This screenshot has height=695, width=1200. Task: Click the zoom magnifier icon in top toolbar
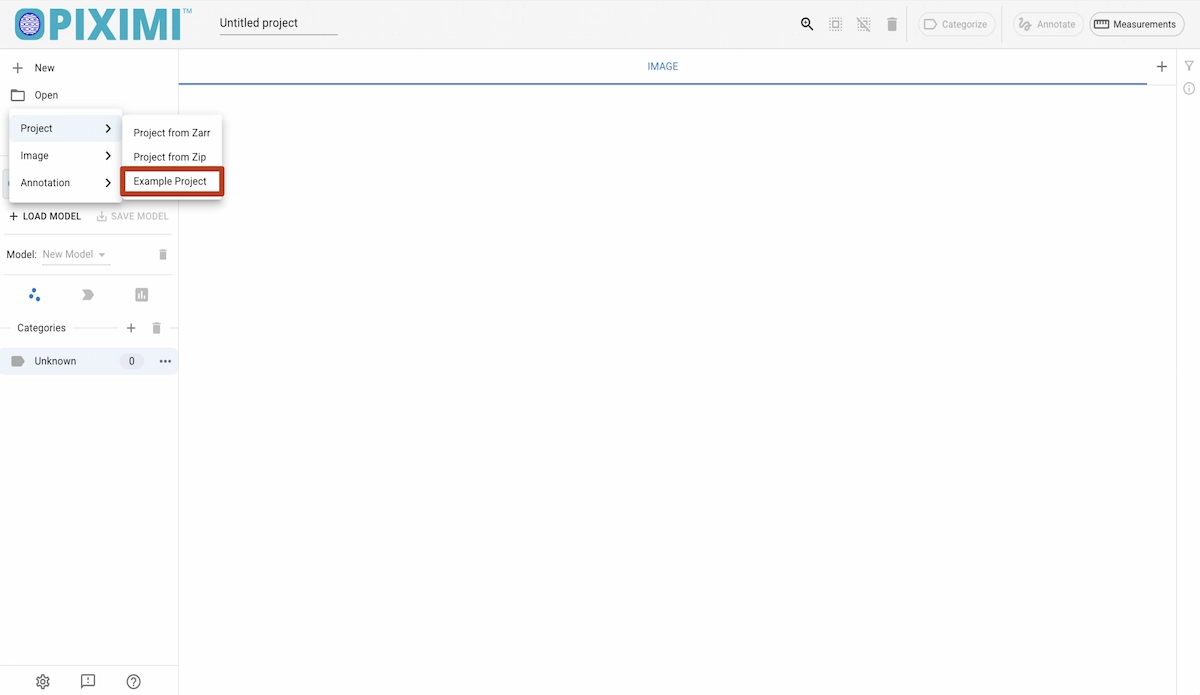click(807, 24)
